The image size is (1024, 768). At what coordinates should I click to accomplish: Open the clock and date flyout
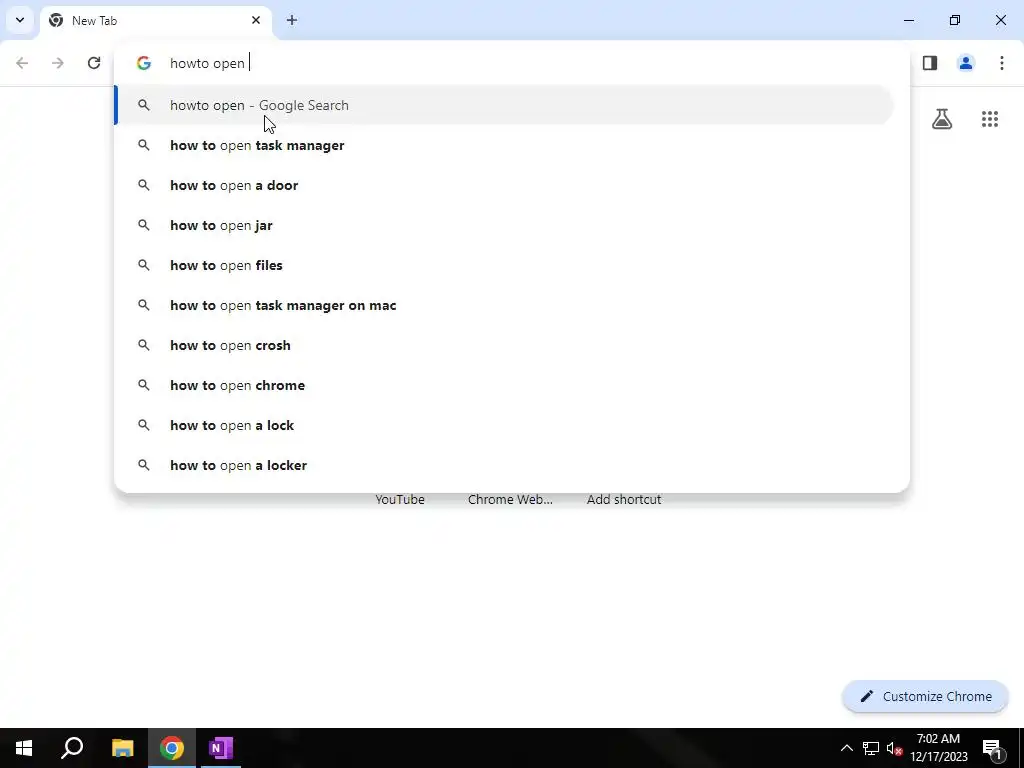(x=938, y=748)
